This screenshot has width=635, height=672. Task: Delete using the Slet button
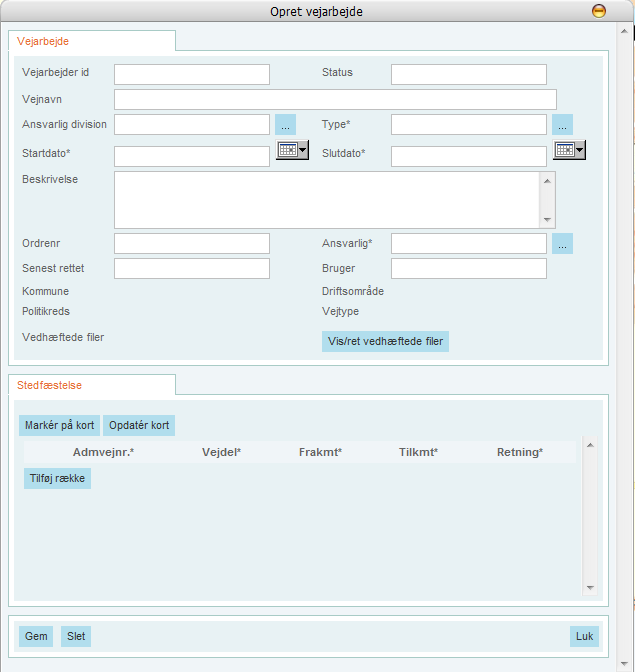tap(76, 636)
